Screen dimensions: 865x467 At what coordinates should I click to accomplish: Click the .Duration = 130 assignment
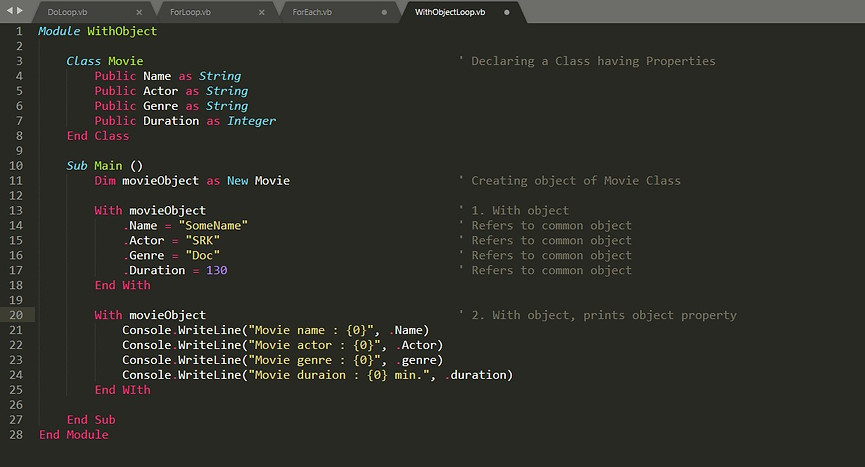coord(175,271)
